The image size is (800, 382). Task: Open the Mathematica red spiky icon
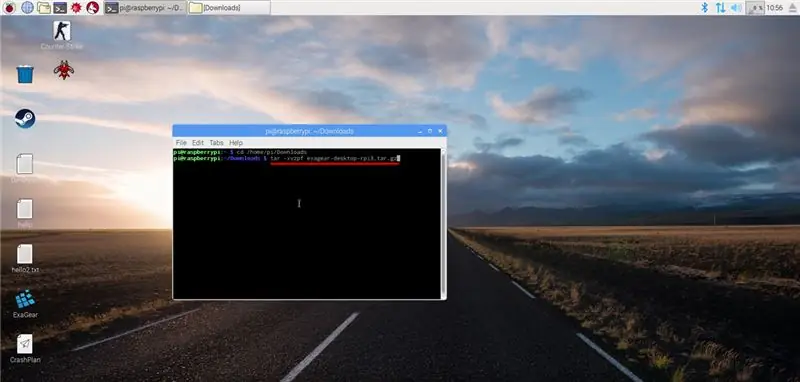click(76, 7)
